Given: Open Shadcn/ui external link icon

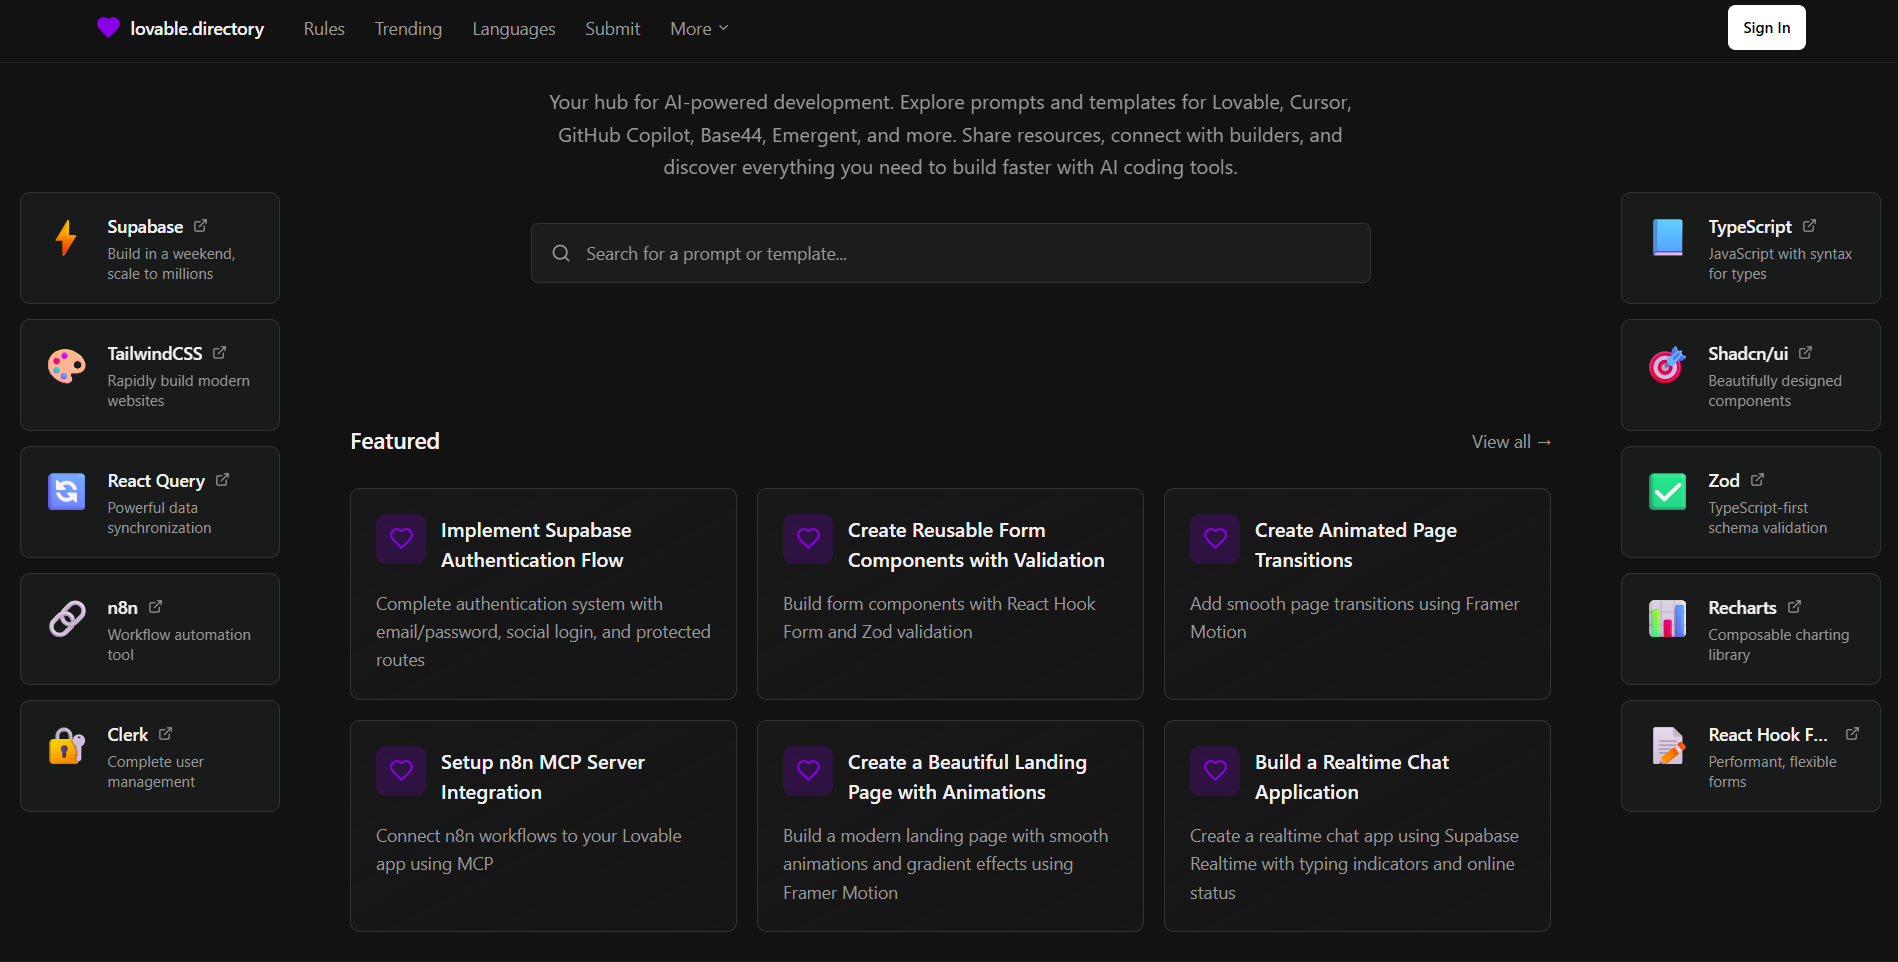Looking at the screenshot, I should pos(1805,353).
